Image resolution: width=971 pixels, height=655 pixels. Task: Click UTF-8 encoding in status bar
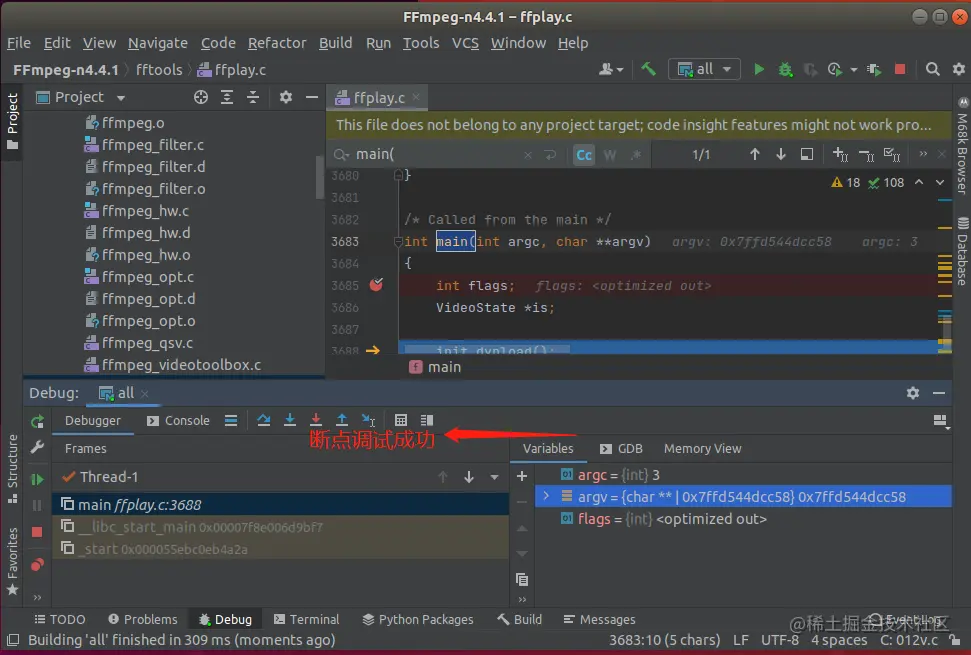click(780, 640)
